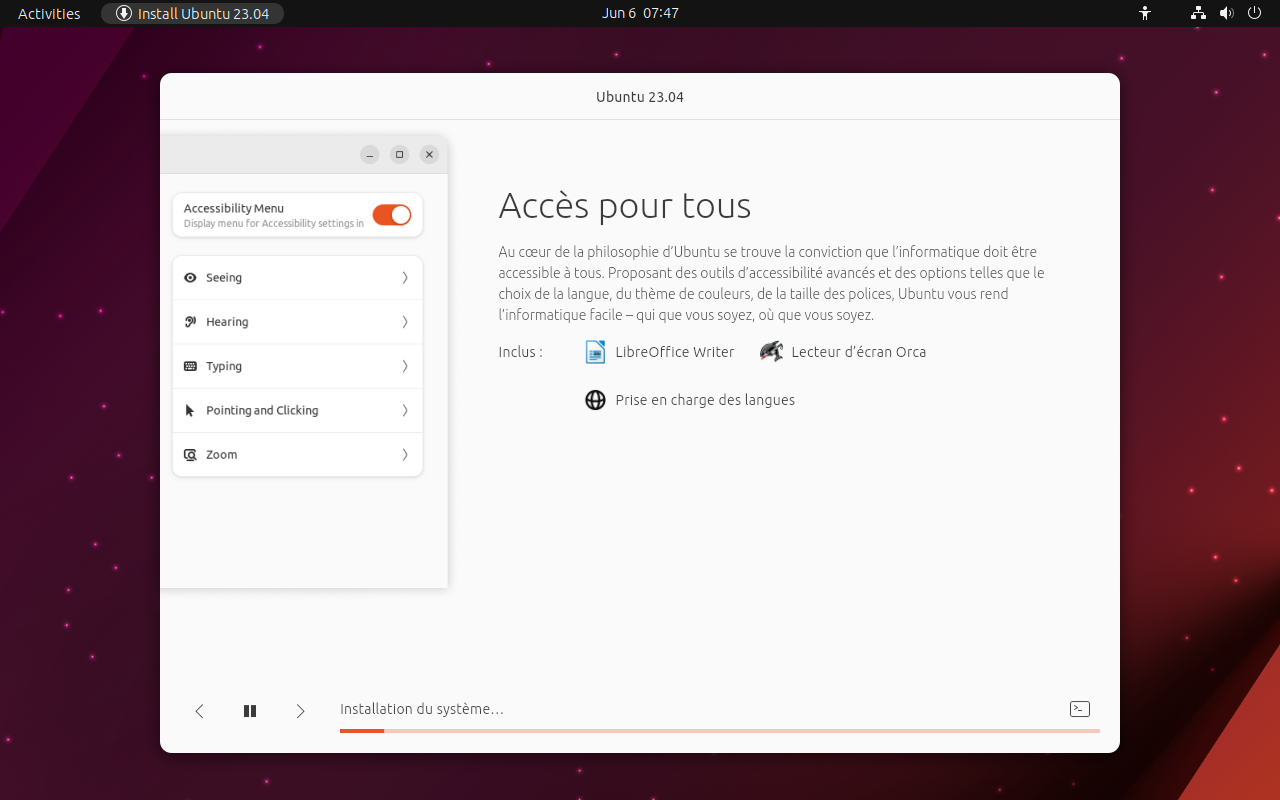Click the 'Accessibility Menu' label text
The image size is (1280, 800).
click(234, 208)
